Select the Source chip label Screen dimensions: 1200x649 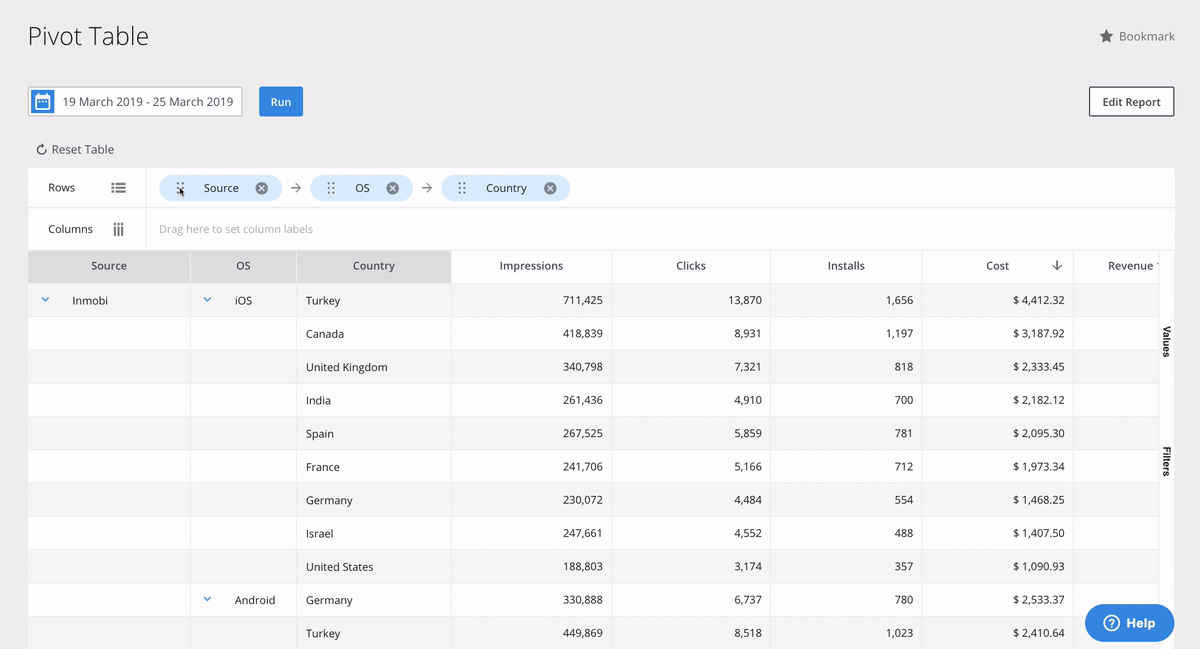click(221, 188)
